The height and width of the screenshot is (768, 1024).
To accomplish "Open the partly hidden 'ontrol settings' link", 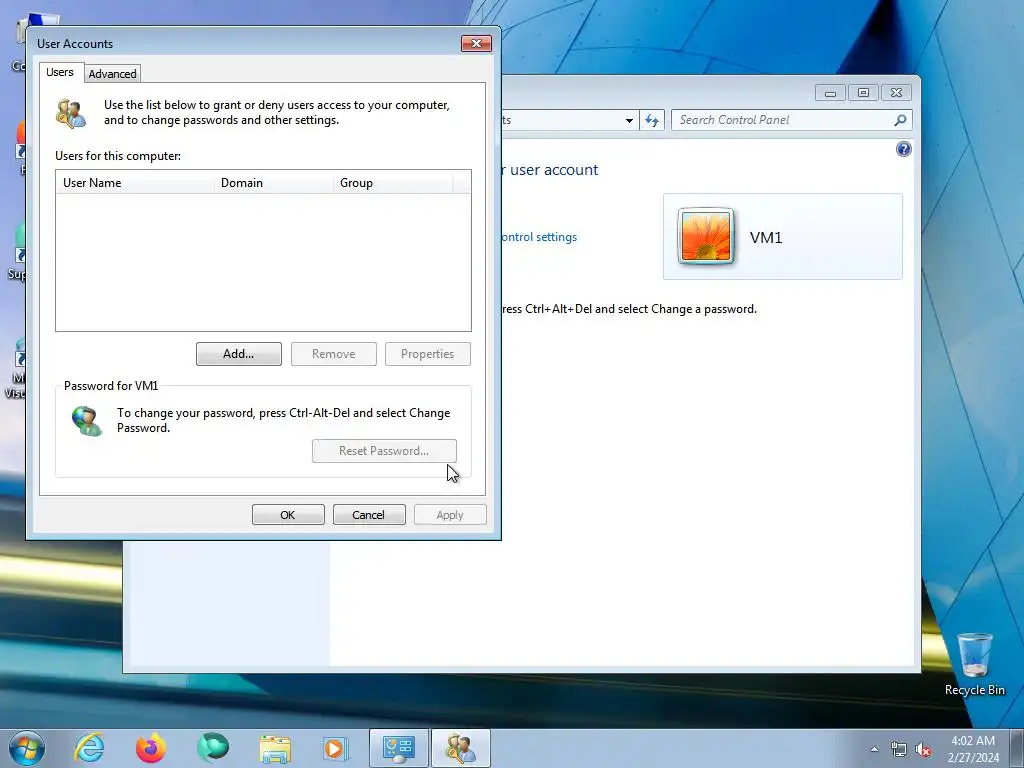I will [539, 237].
